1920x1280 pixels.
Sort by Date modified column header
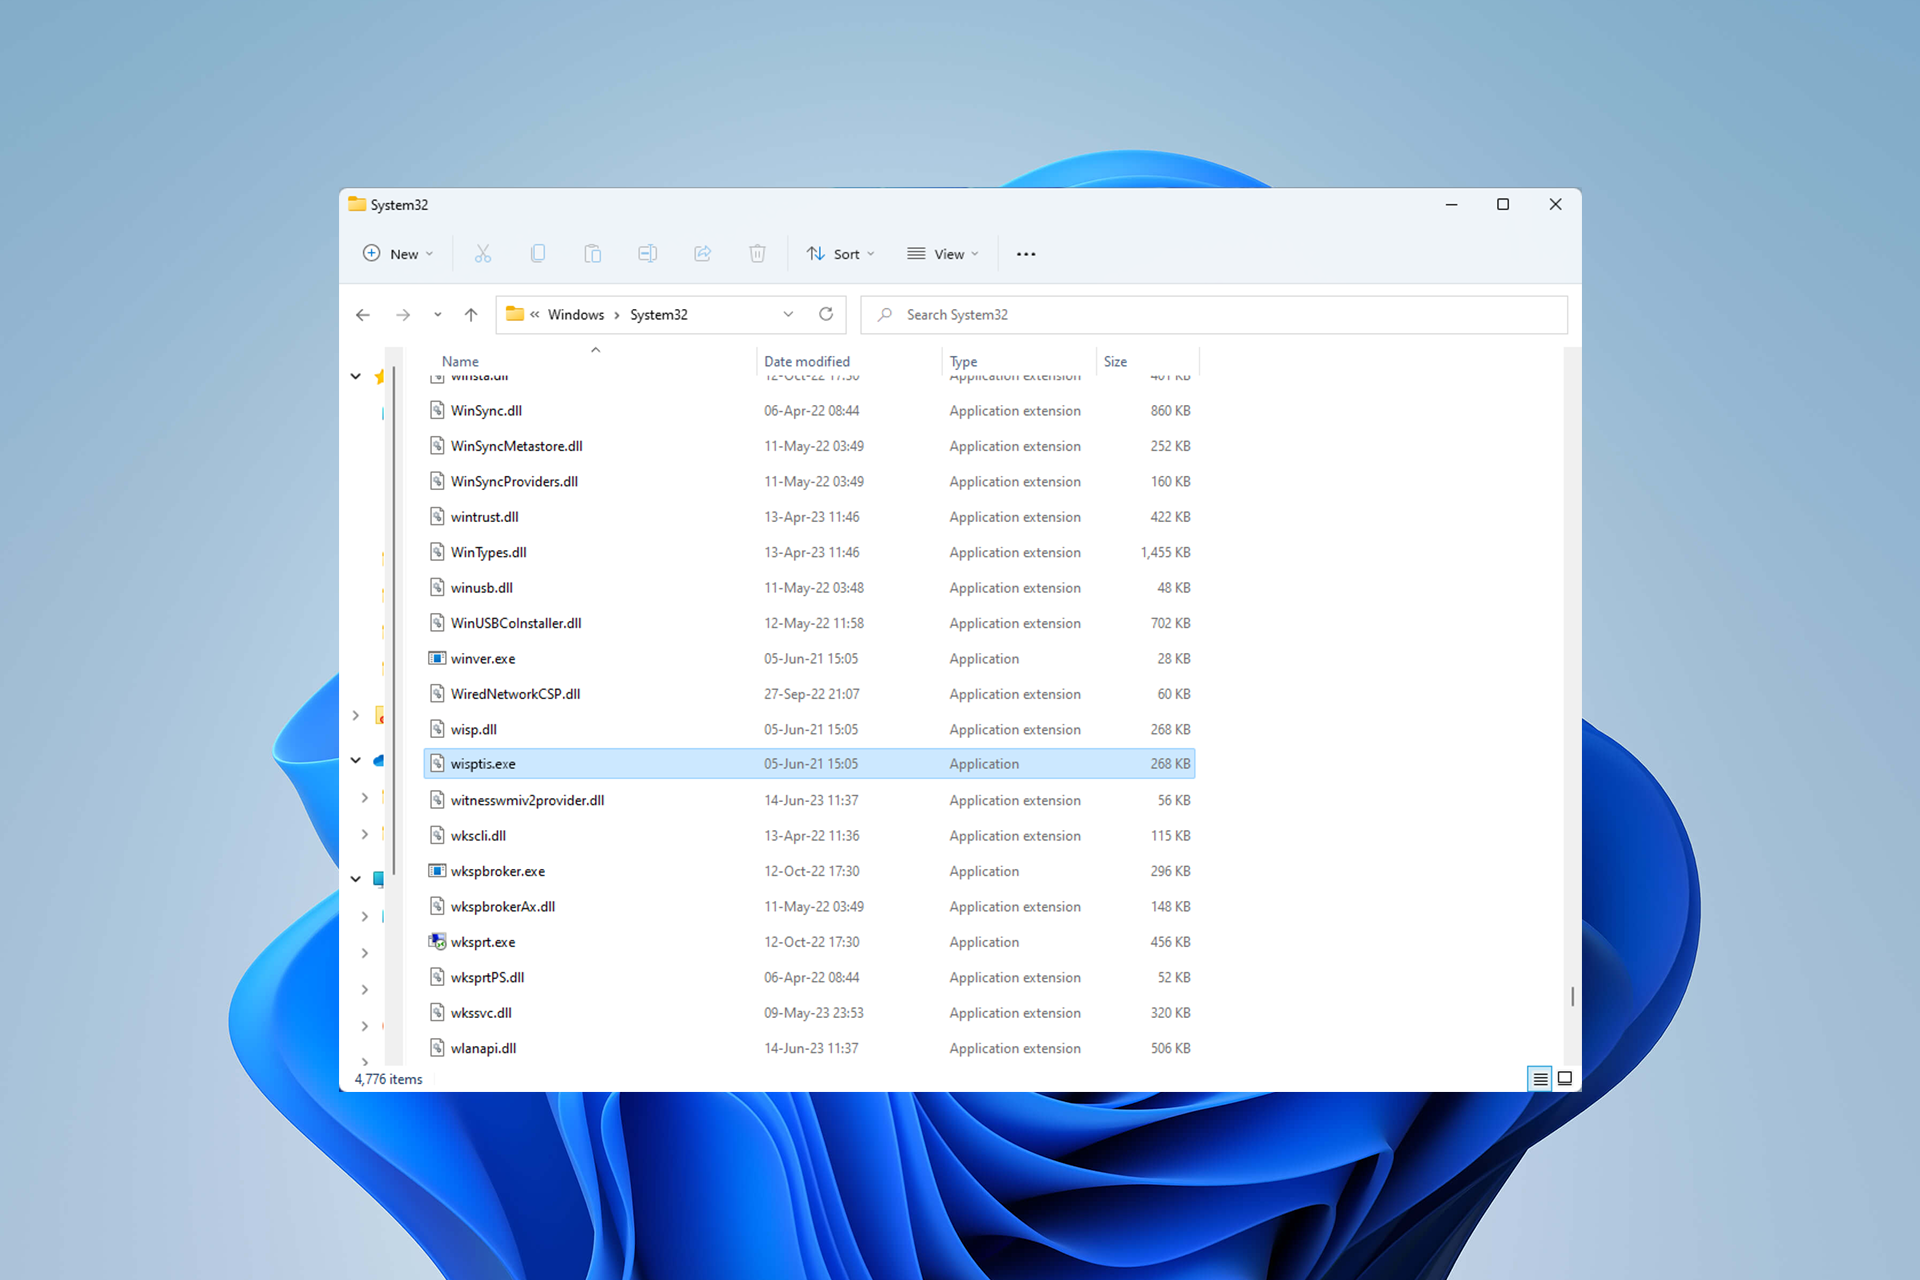(807, 361)
